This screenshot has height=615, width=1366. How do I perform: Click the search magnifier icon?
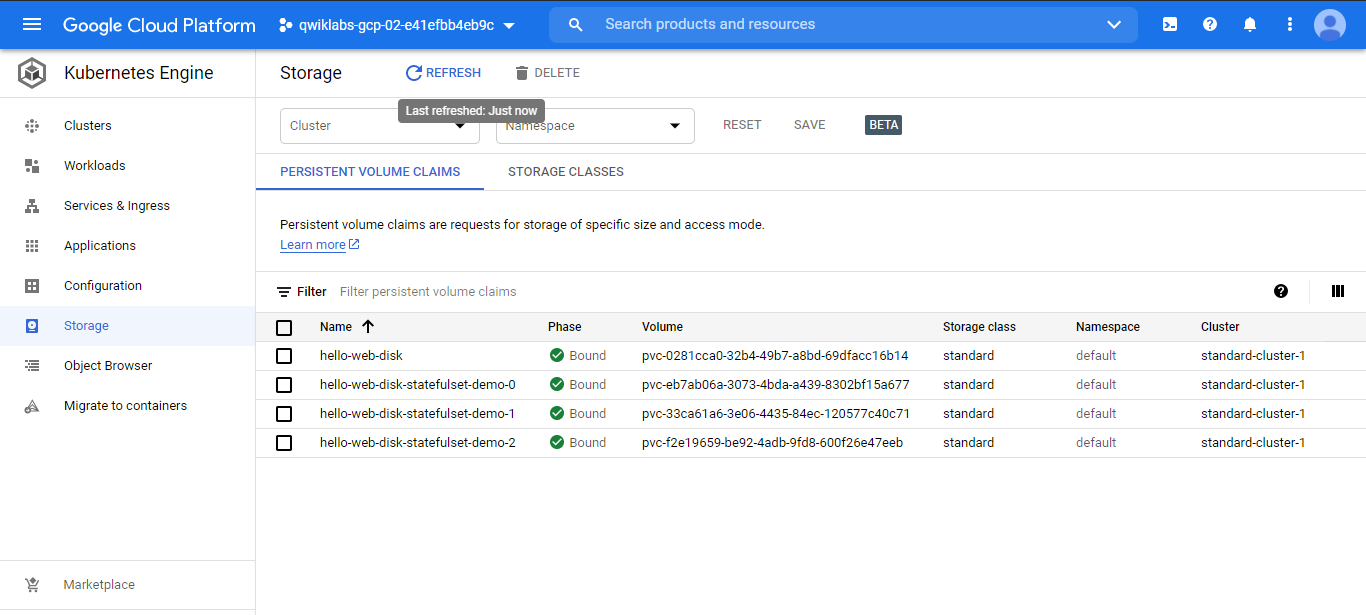tap(575, 25)
